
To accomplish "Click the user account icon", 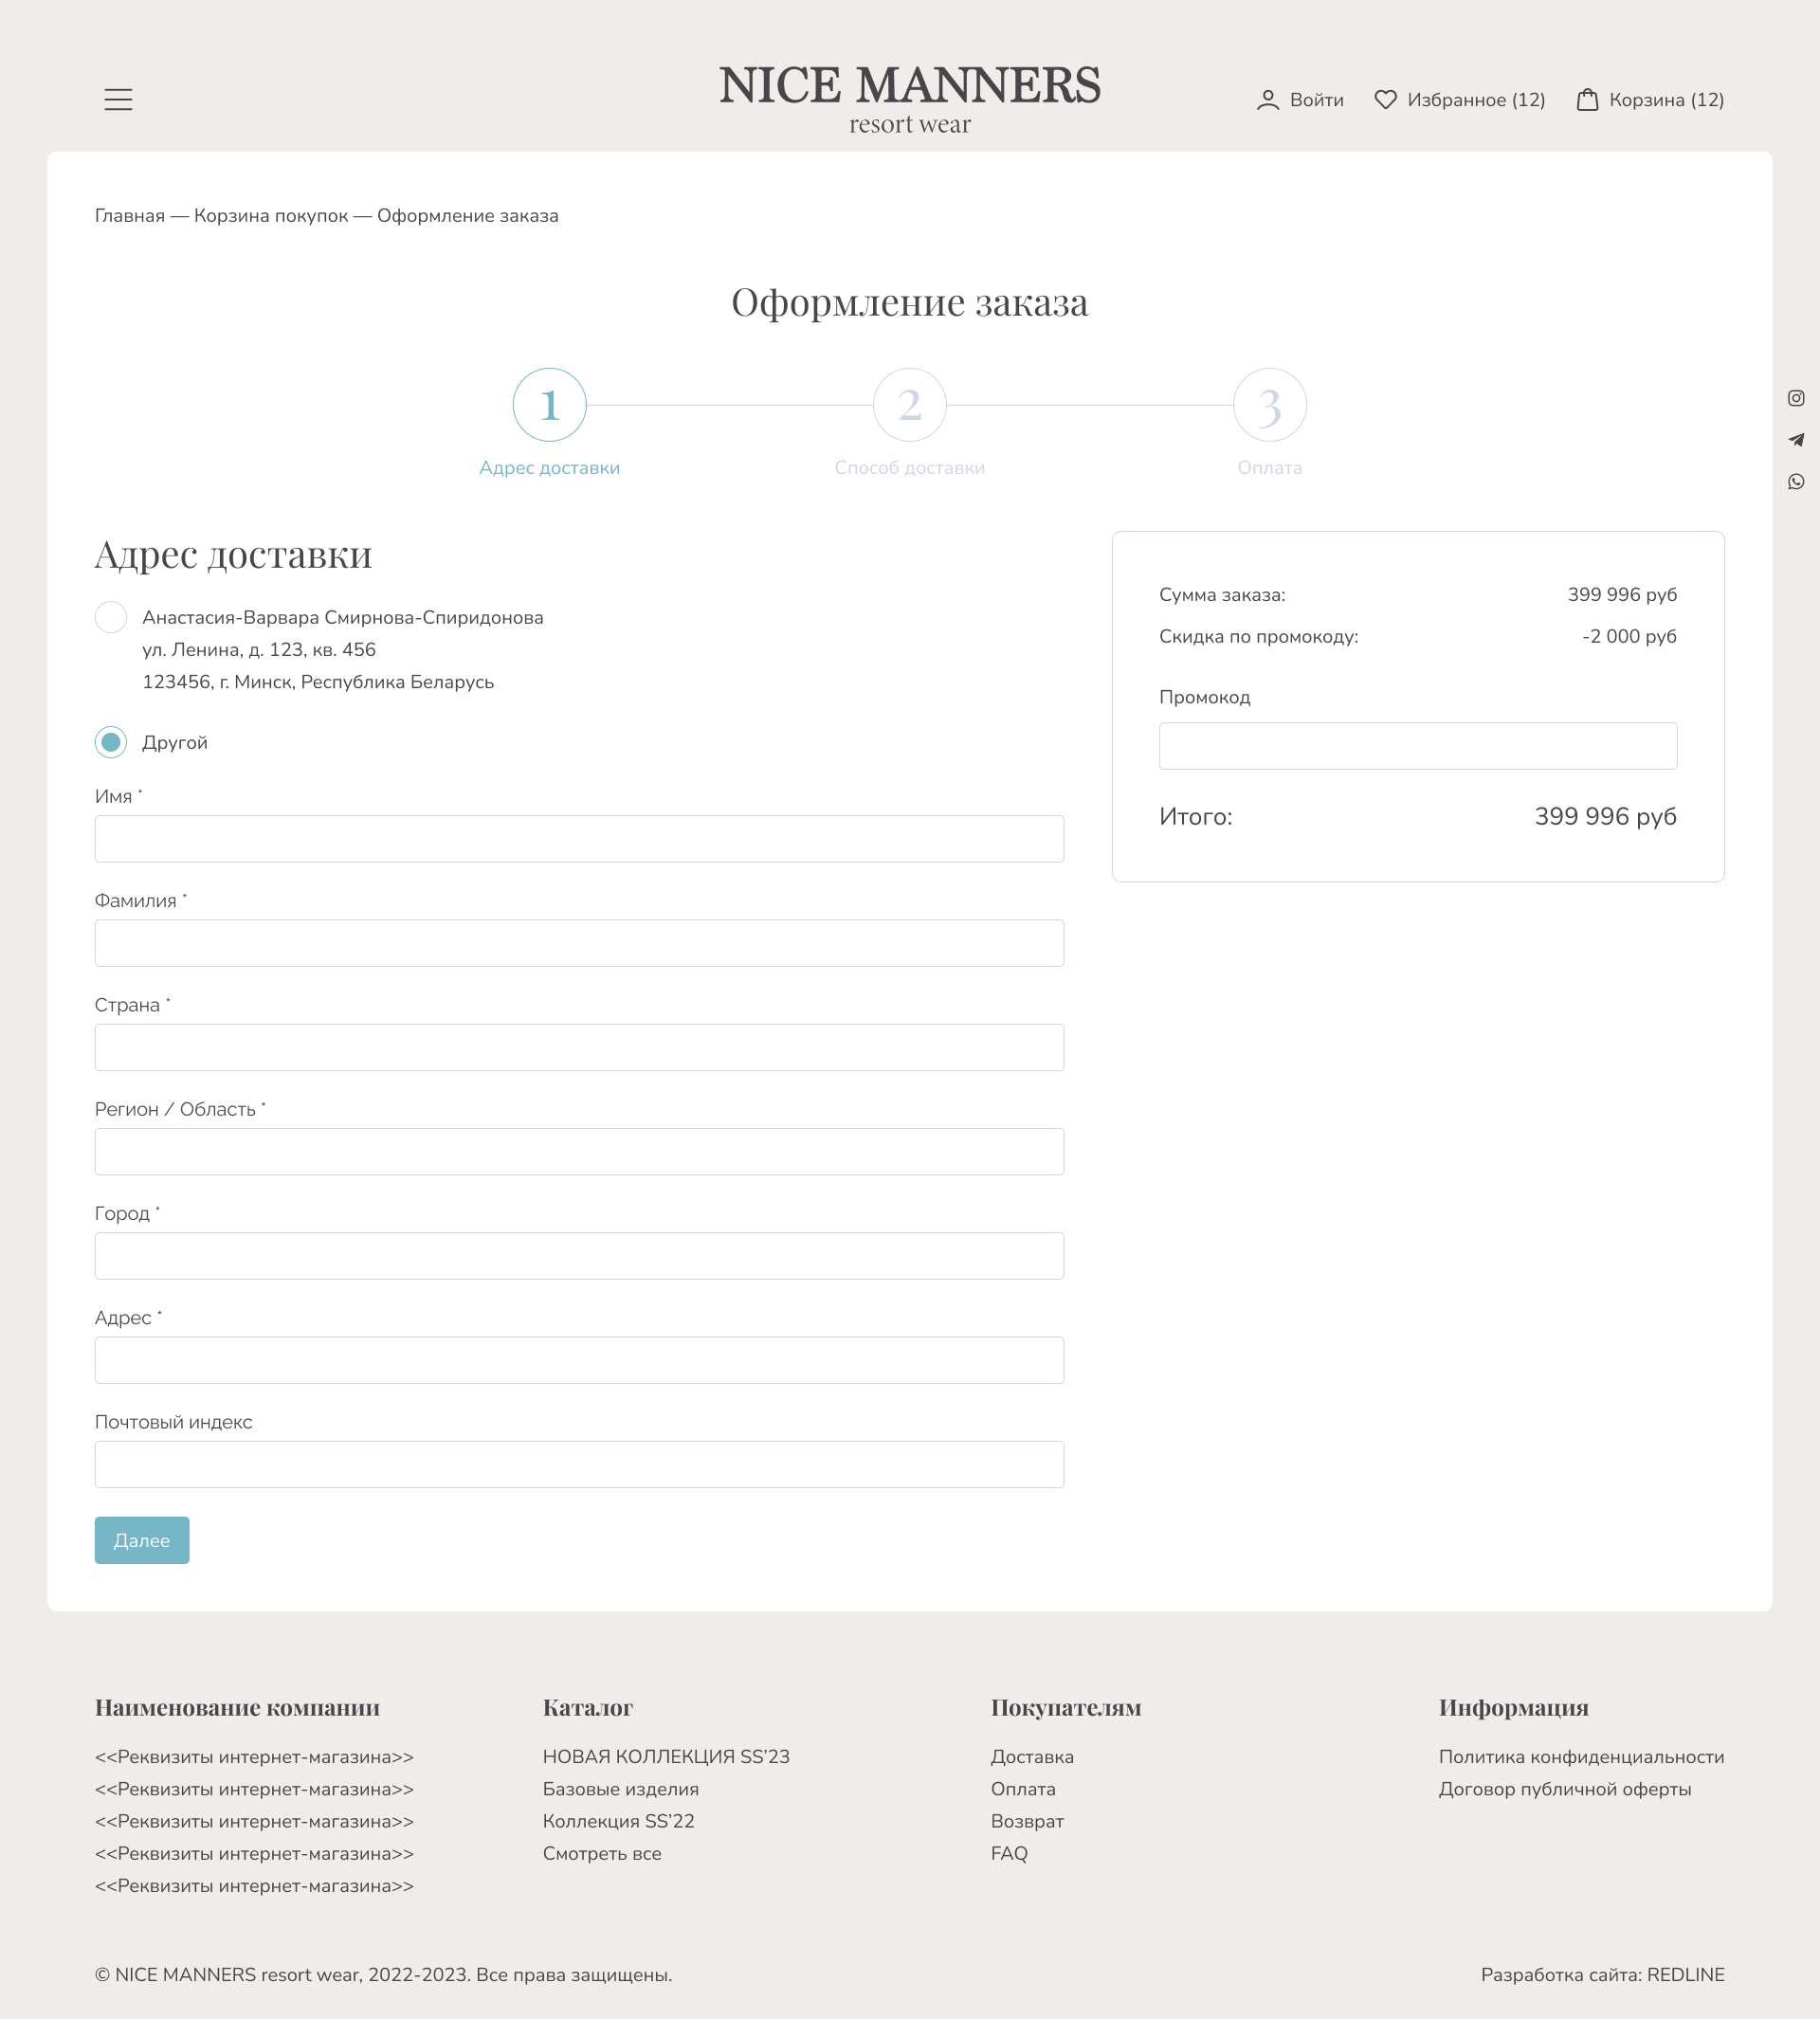I will tap(1267, 100).
